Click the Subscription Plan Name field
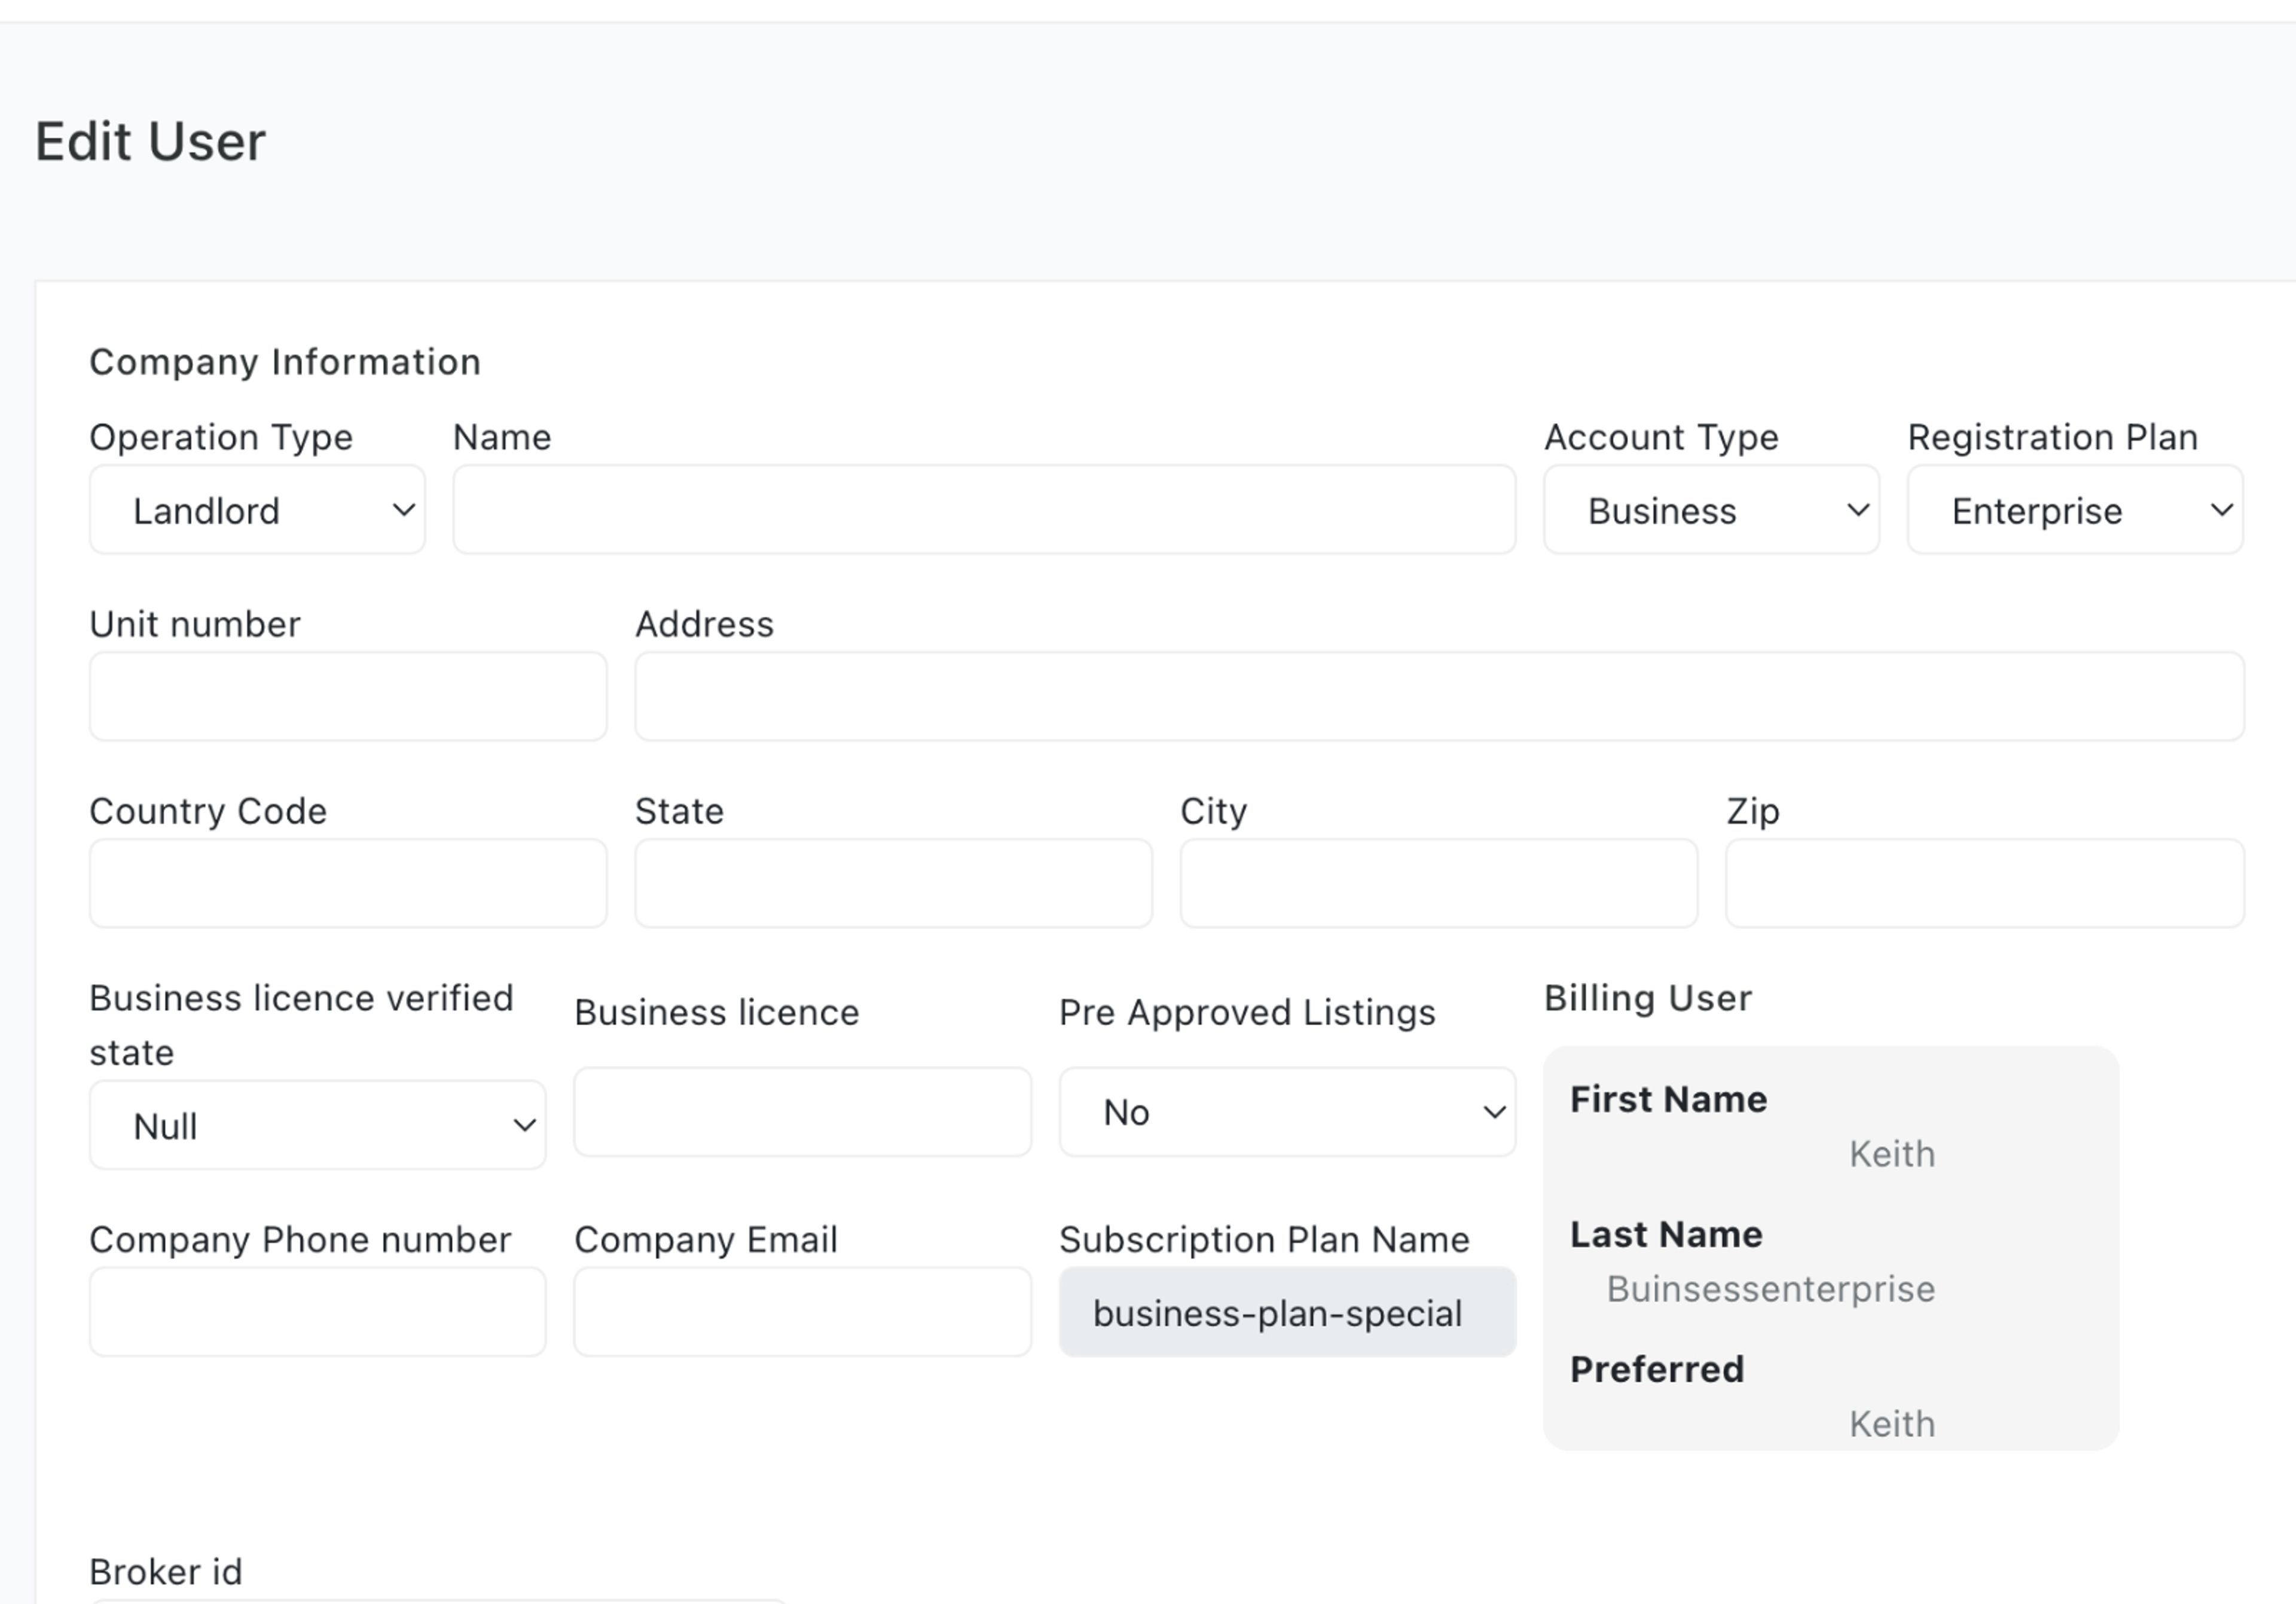 point(1287,1312)
